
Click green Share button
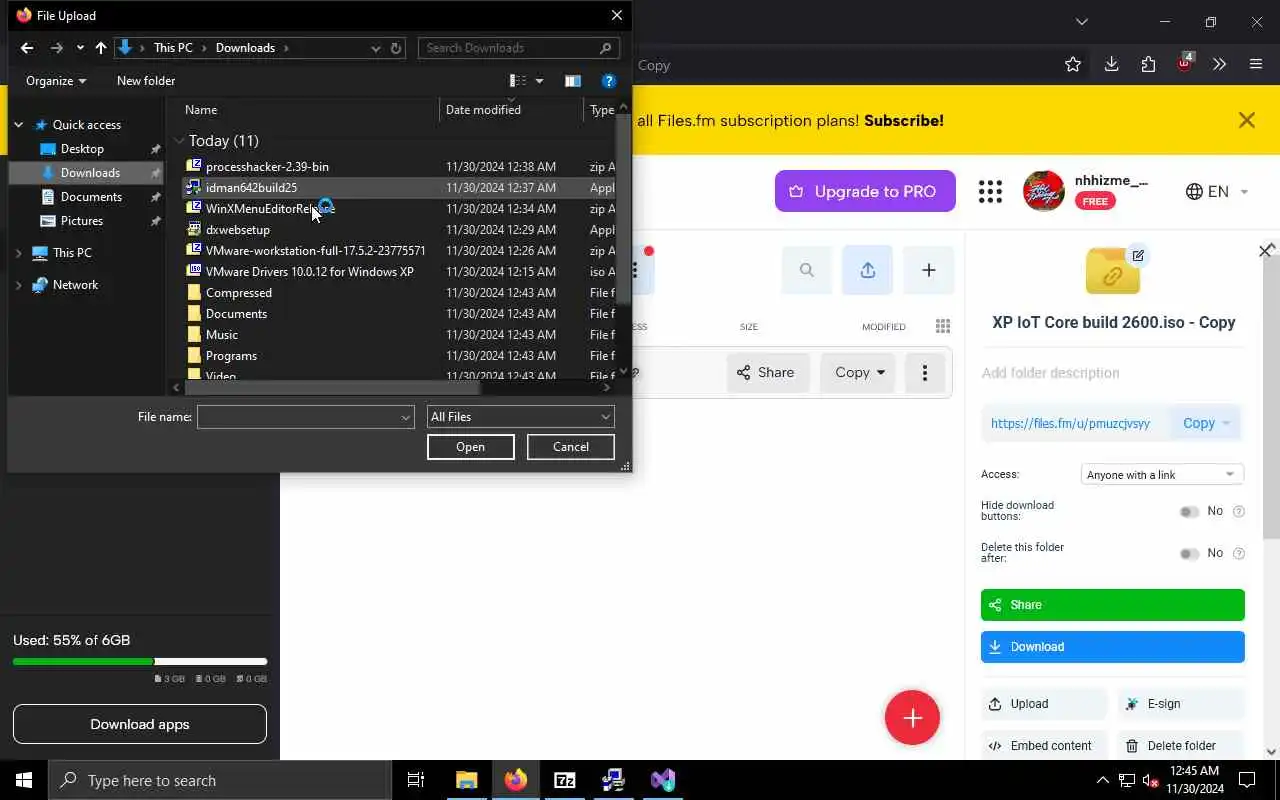coord(1112,605)
